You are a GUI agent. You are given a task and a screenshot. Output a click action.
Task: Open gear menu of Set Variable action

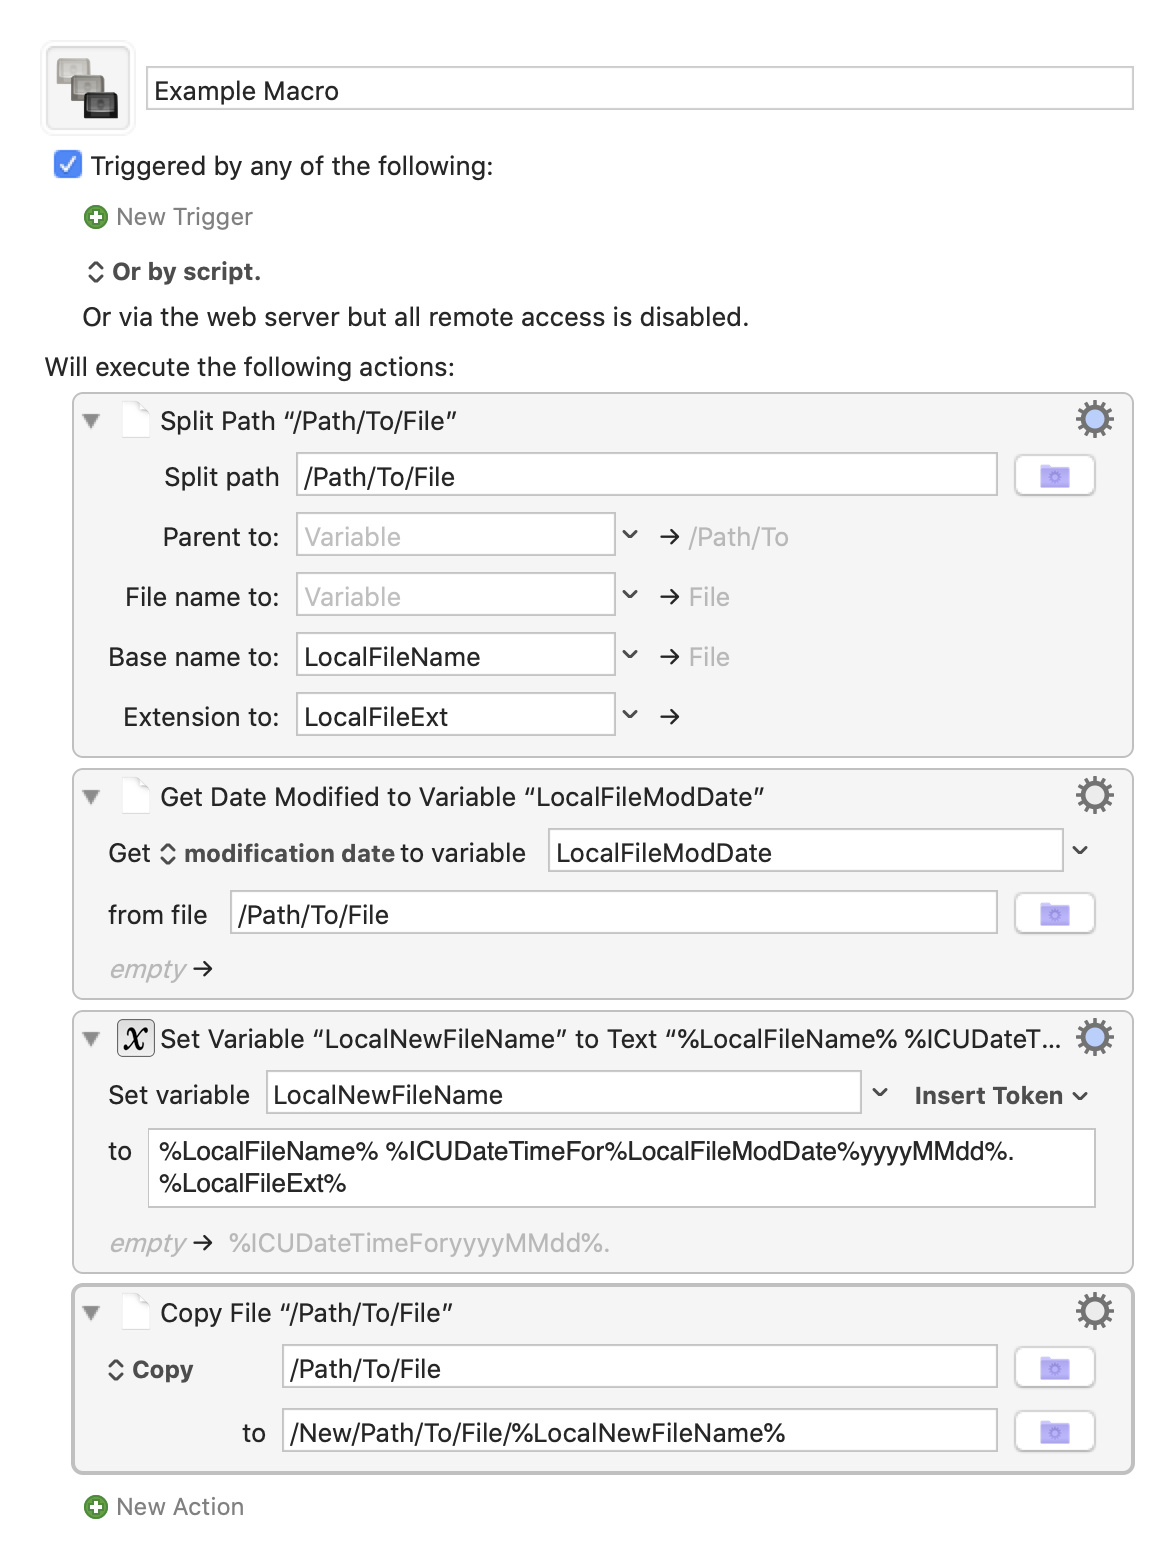[1094, 1037]
